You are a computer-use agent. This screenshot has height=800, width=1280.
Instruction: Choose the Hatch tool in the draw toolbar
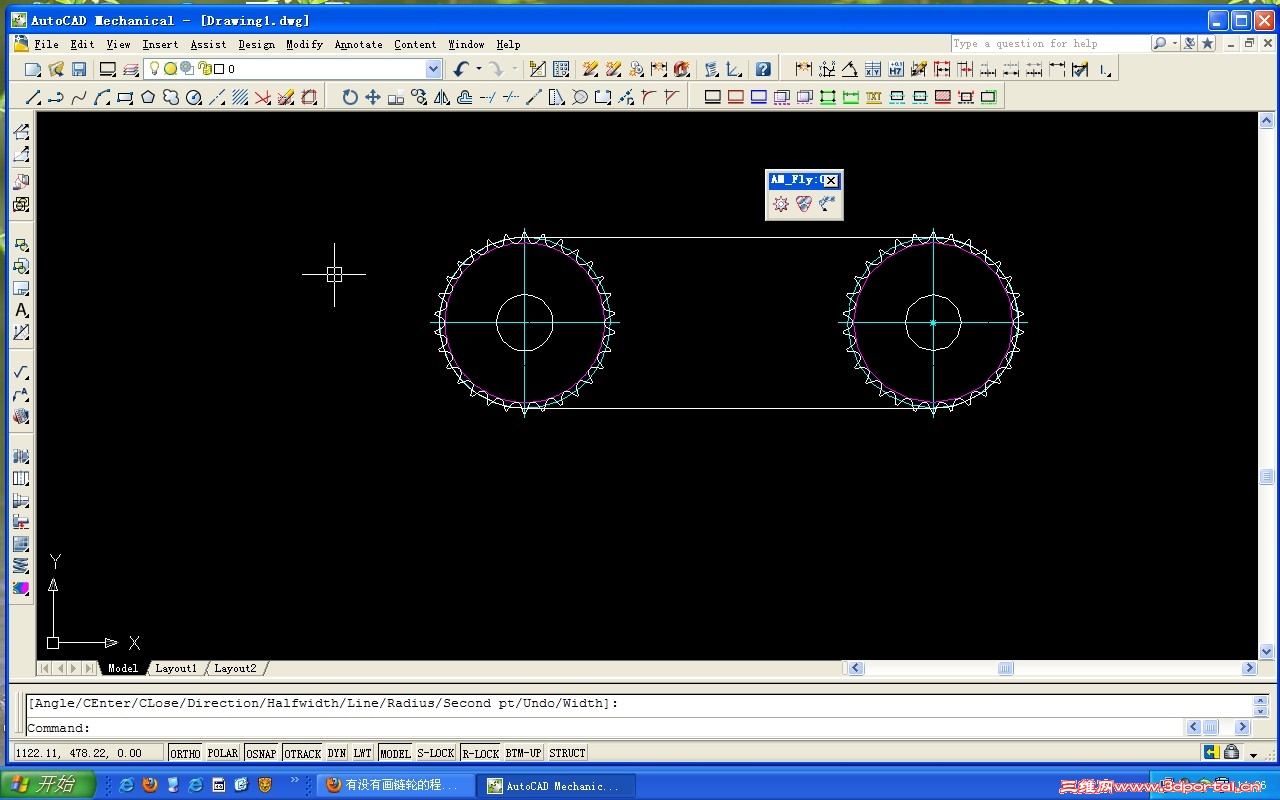tap(240, 97)
